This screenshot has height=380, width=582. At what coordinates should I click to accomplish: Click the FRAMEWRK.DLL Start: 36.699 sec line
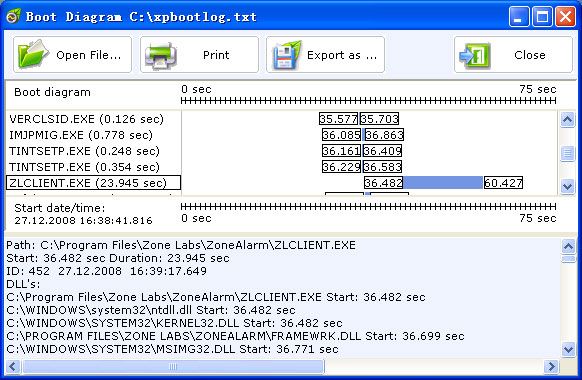tap(235, 336)
